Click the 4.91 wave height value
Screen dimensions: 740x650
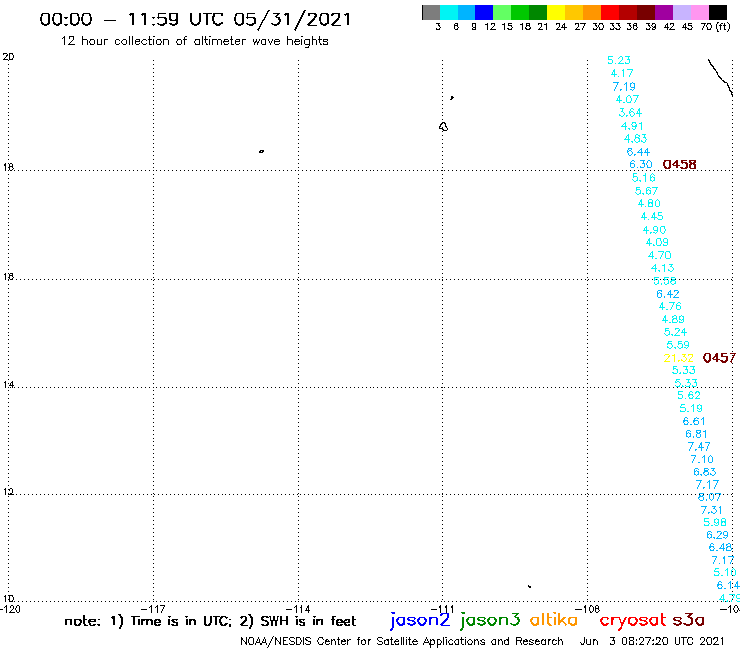pyautogui.click(x=632, y=126)
